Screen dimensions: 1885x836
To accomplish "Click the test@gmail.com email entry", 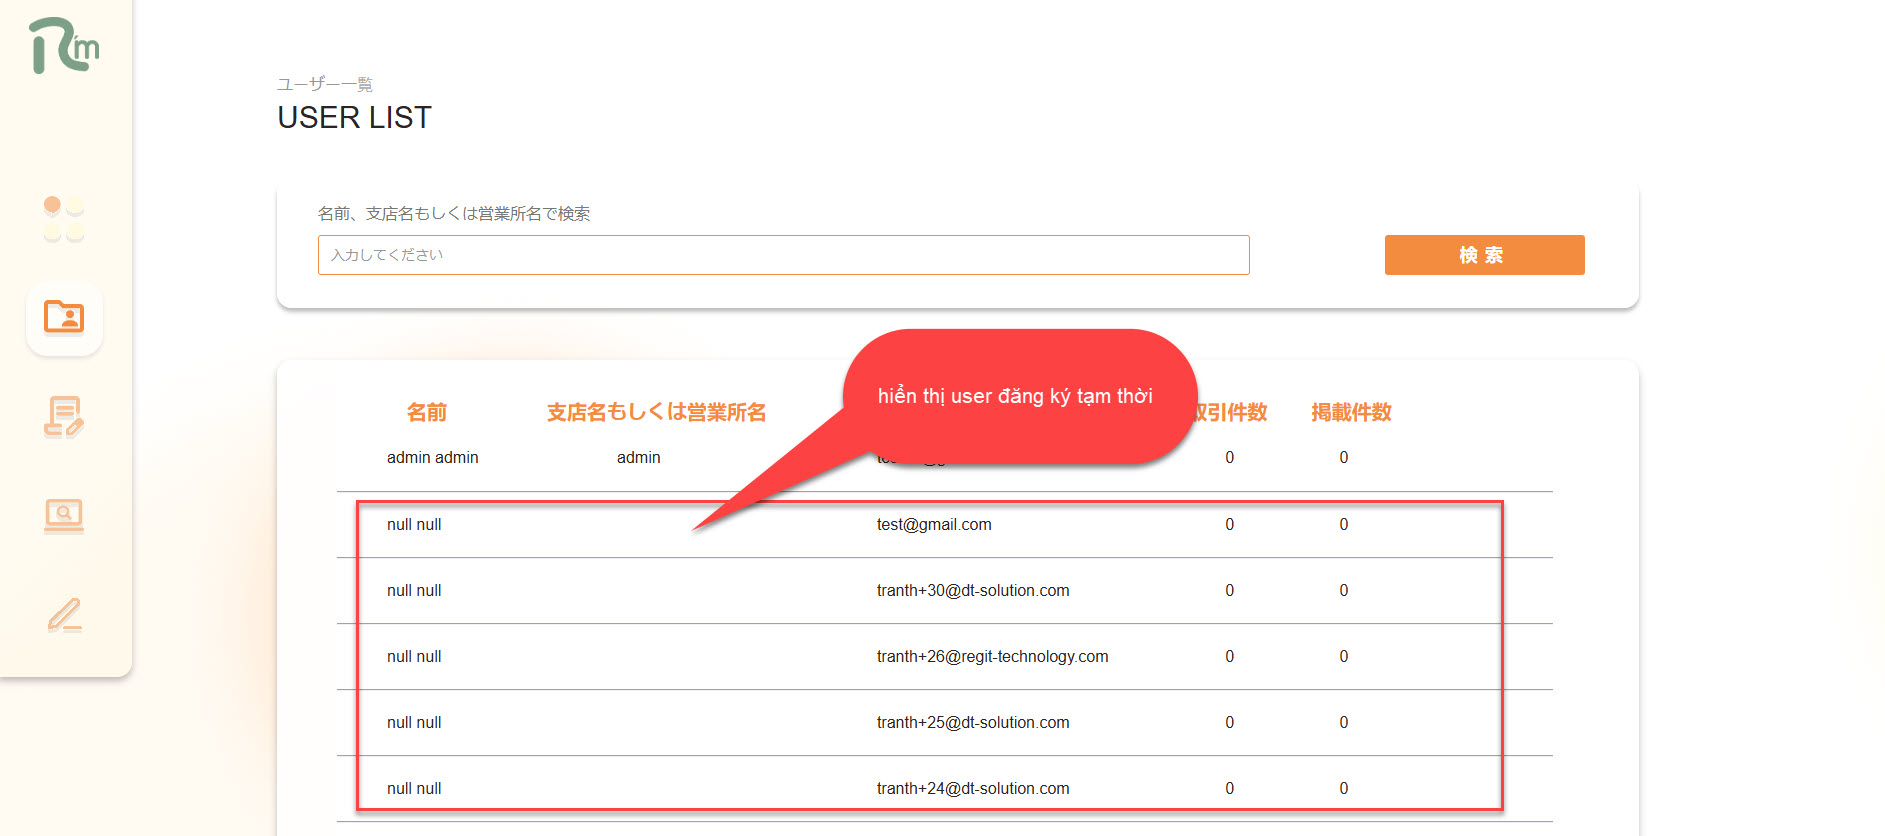I will [934, 524].
